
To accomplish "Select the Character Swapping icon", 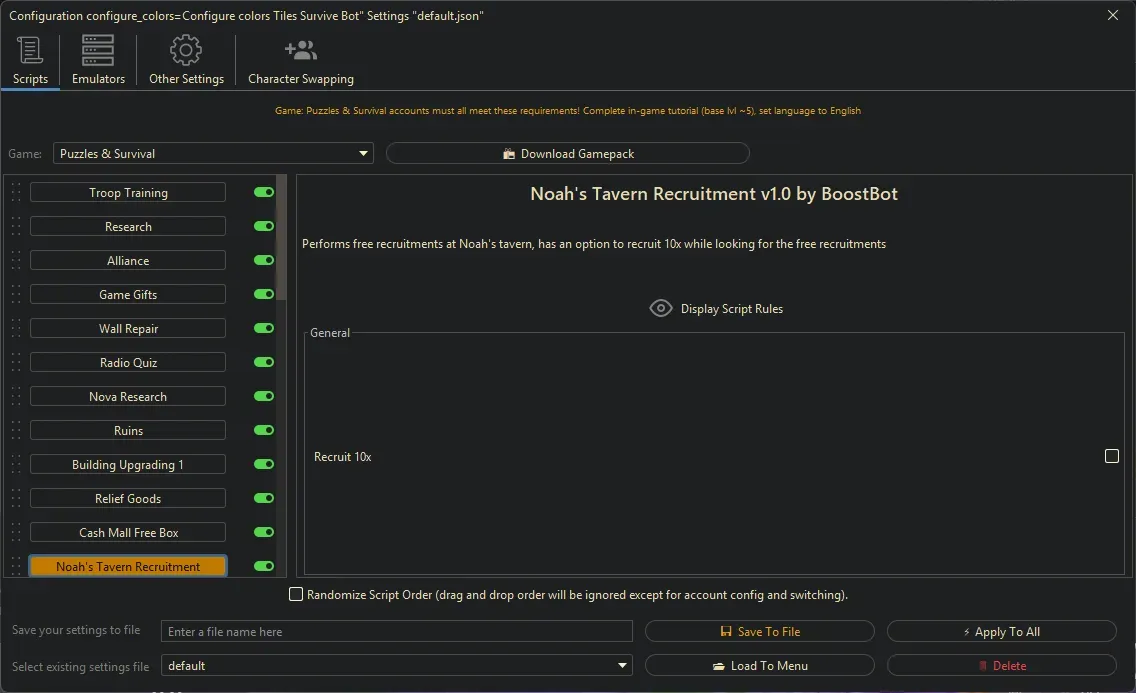I will [299, 49].
